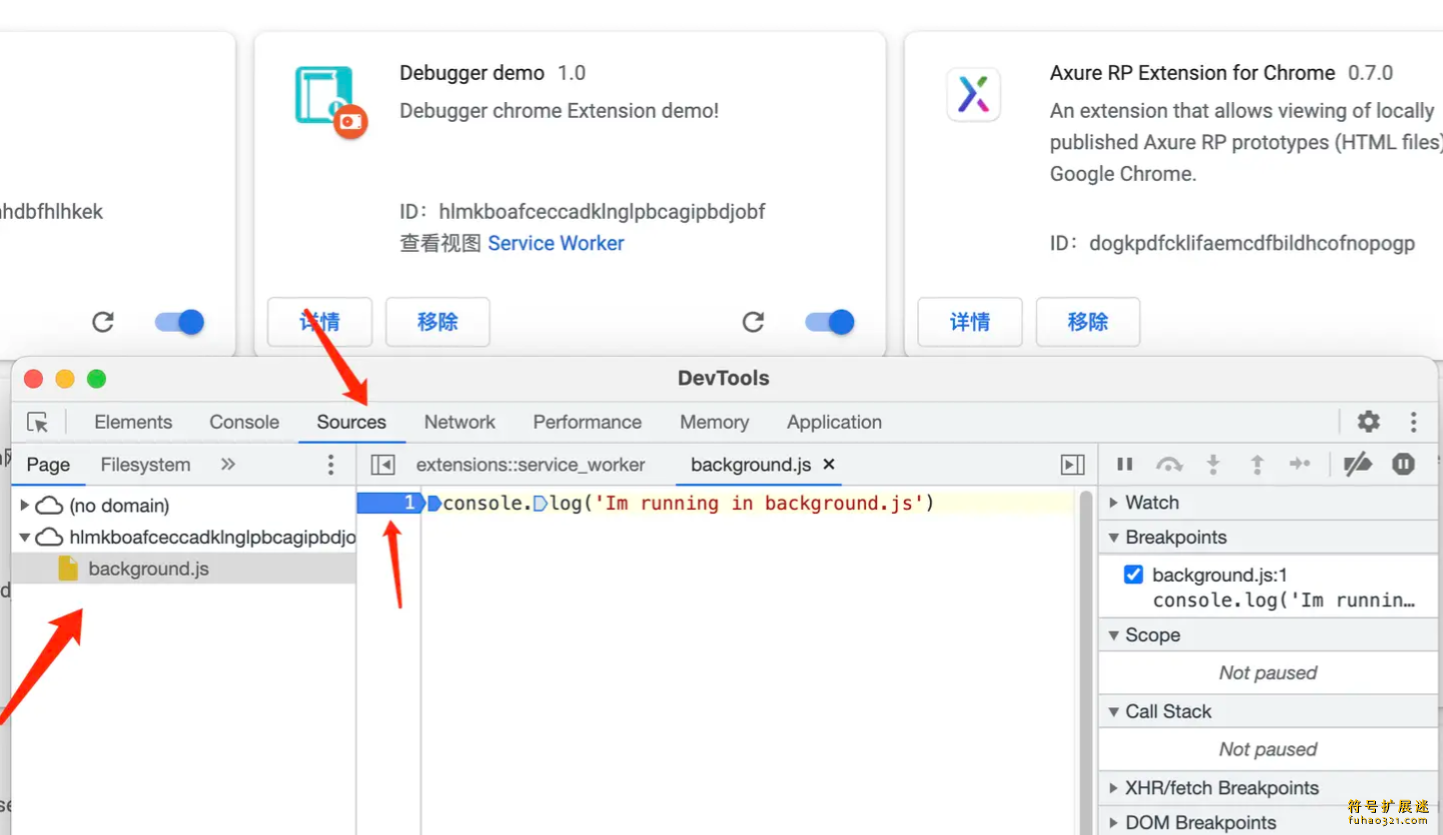Image resolution: width=1443 pixels, height=835 pixels.
Task: Select the inspect element picker icon
Action: click(x=38, y=422)
